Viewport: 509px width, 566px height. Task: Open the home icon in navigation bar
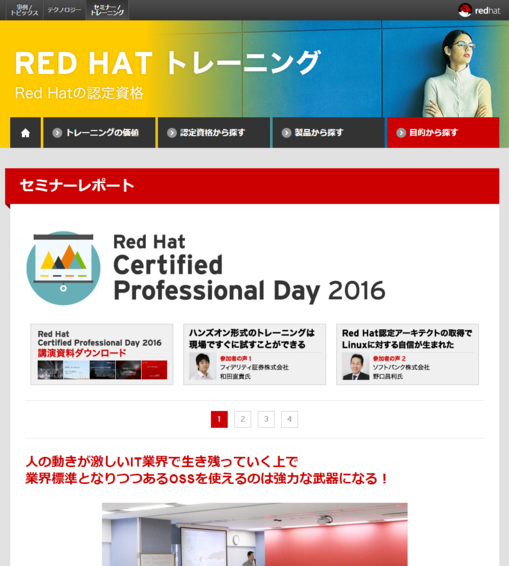click(25, 133)
